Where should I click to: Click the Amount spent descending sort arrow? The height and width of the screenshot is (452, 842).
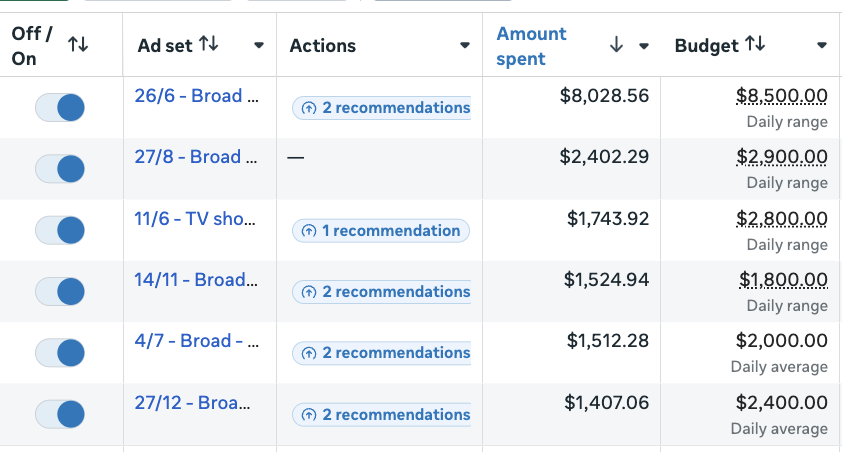616,45
